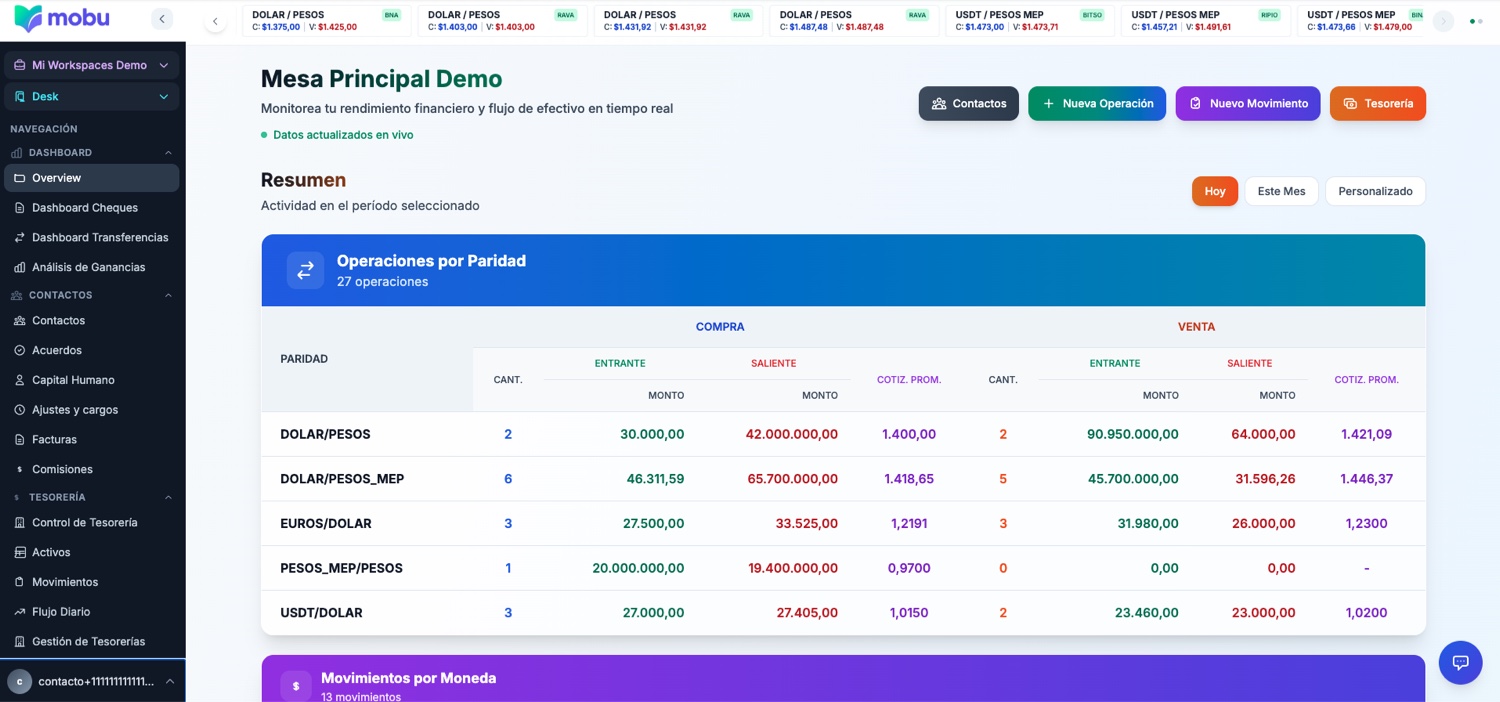The width and height of the screenshot is (1500, 702).
Task: Choose the Personalizado period option
Action: 1375,191
